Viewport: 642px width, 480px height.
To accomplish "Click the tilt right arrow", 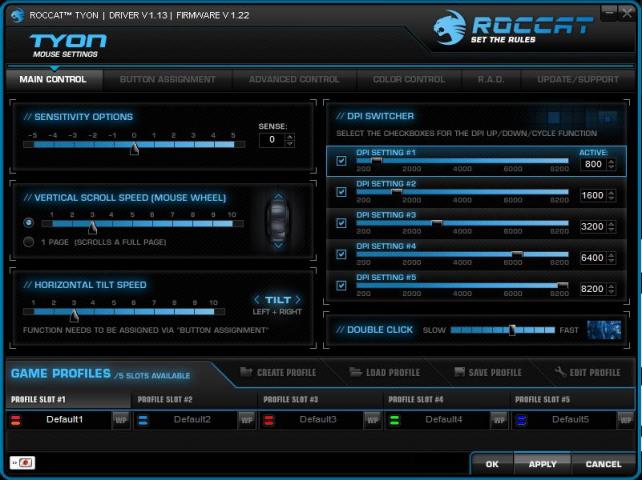I will [298, 300].
